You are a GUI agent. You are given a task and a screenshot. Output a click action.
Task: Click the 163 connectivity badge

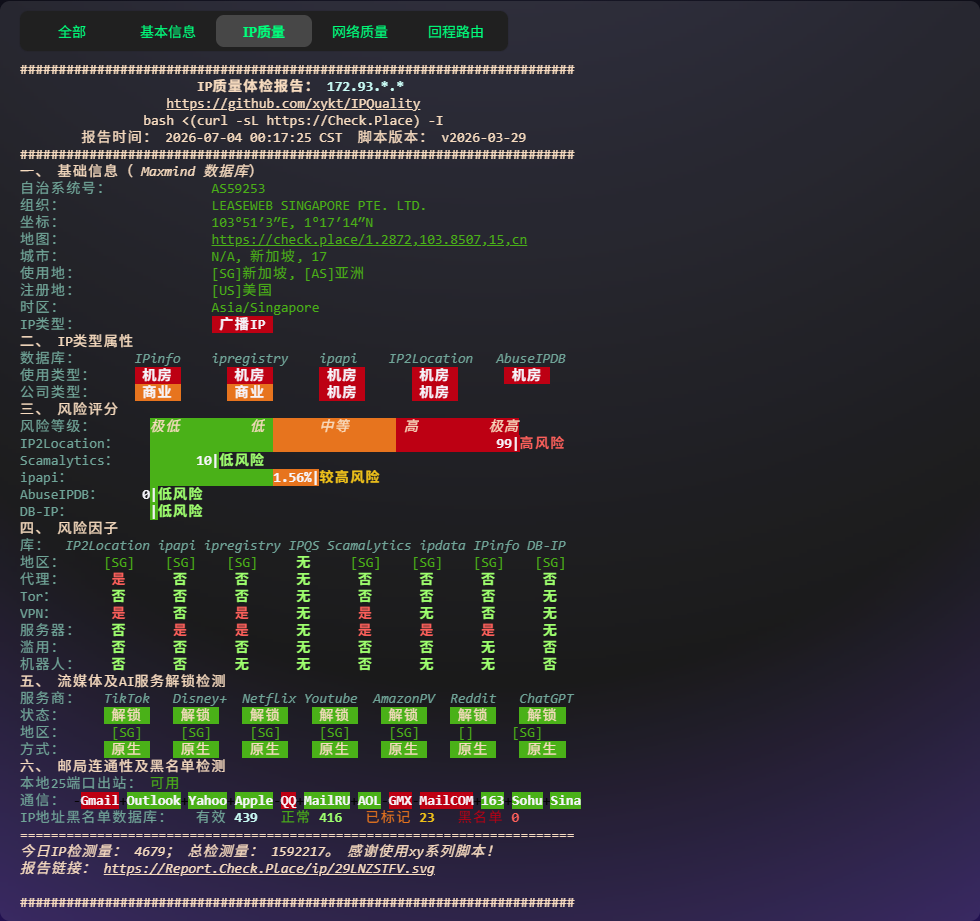point(492,800)
